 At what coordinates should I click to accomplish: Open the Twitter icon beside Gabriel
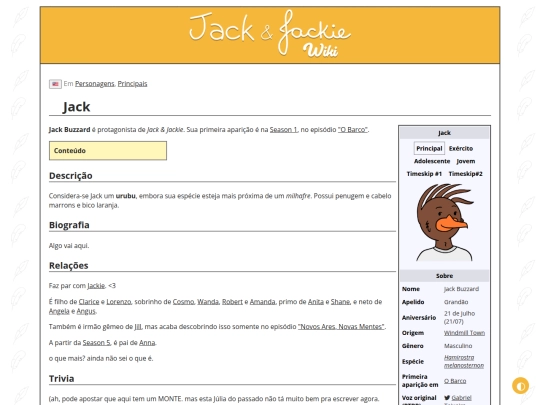(x=447, y=398)
